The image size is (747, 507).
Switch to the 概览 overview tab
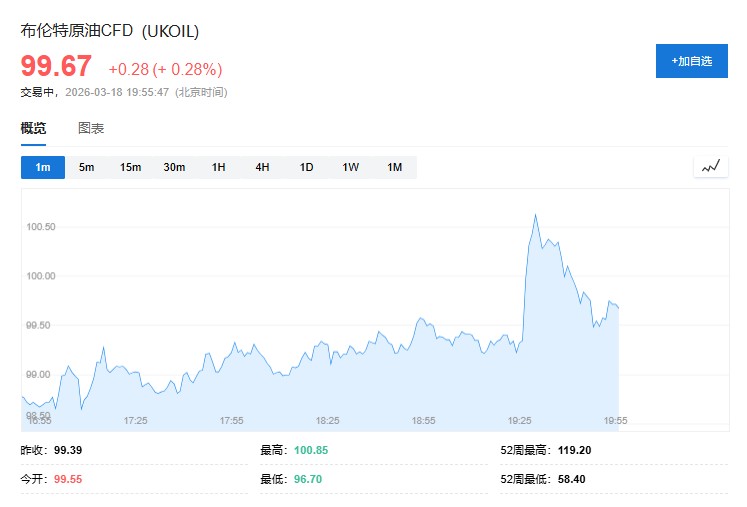tap(34, 128)
